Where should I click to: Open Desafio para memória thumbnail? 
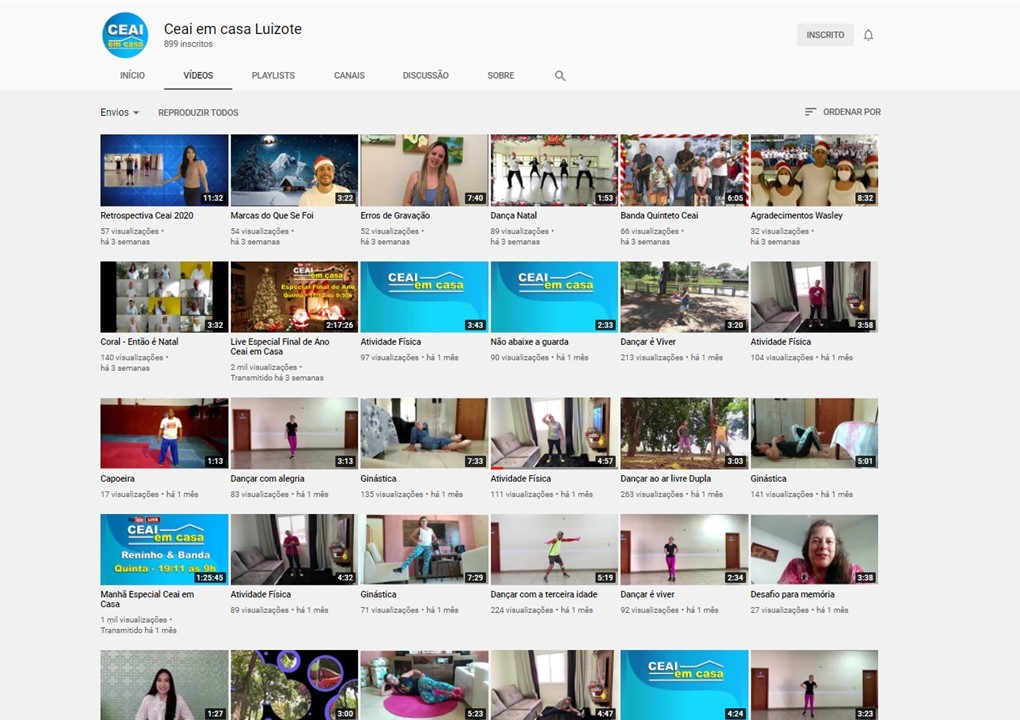tap(814, 550)
